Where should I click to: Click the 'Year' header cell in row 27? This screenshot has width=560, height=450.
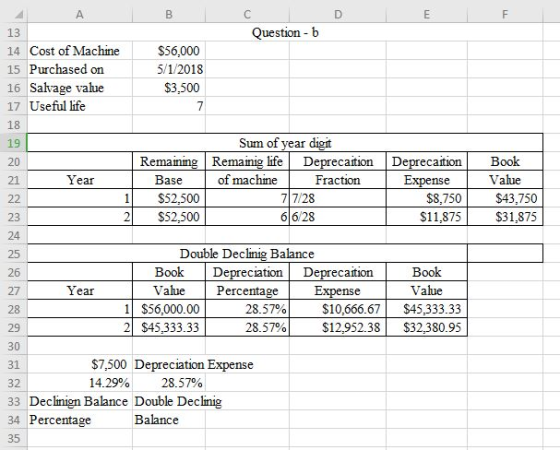pos(80,291)
